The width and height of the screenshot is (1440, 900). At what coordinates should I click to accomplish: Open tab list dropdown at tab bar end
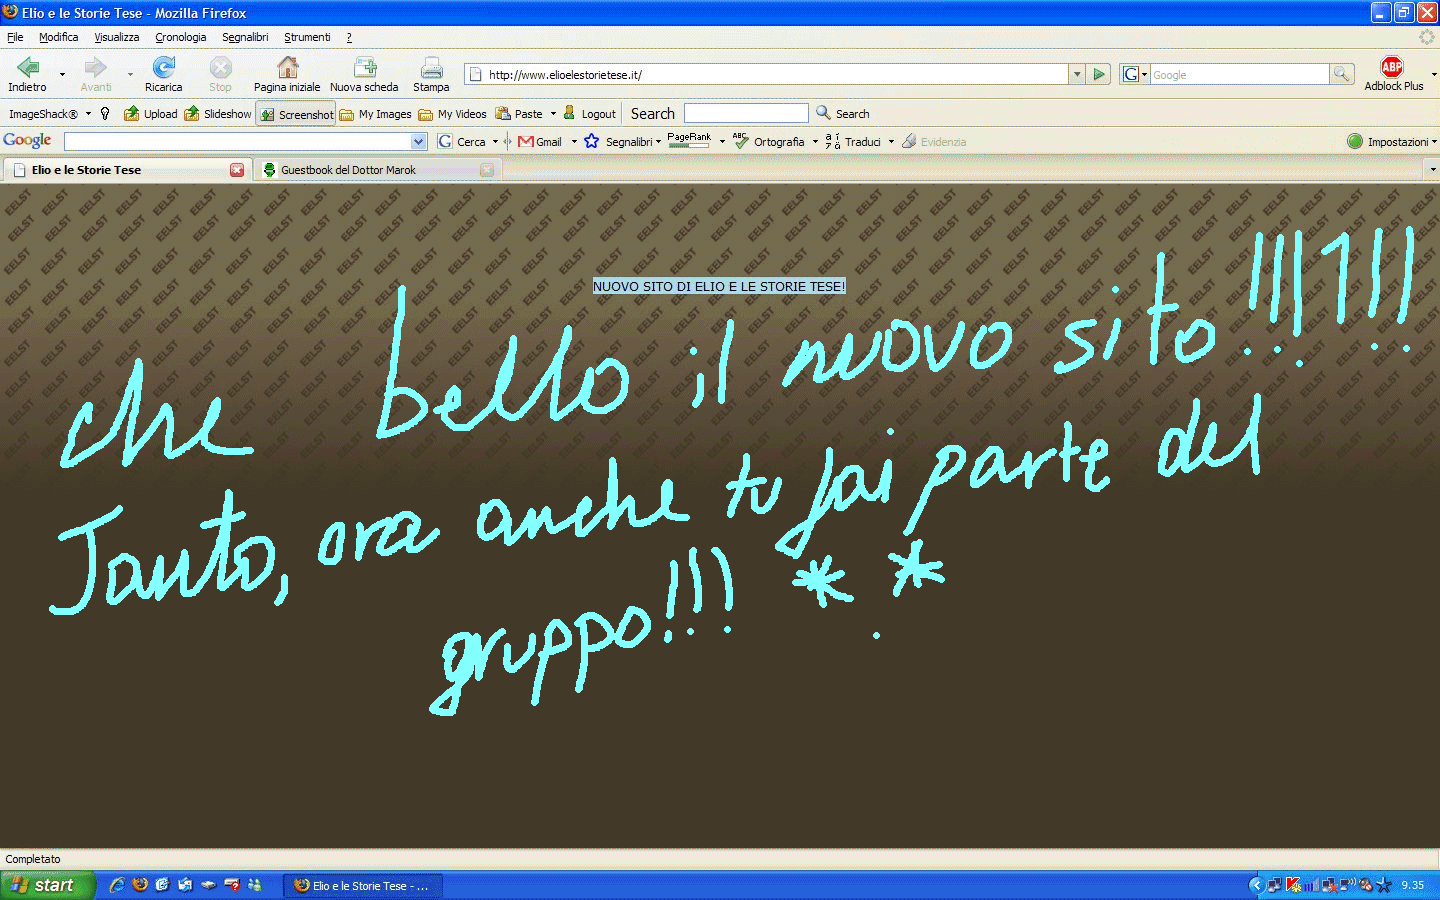point(1432,170)
